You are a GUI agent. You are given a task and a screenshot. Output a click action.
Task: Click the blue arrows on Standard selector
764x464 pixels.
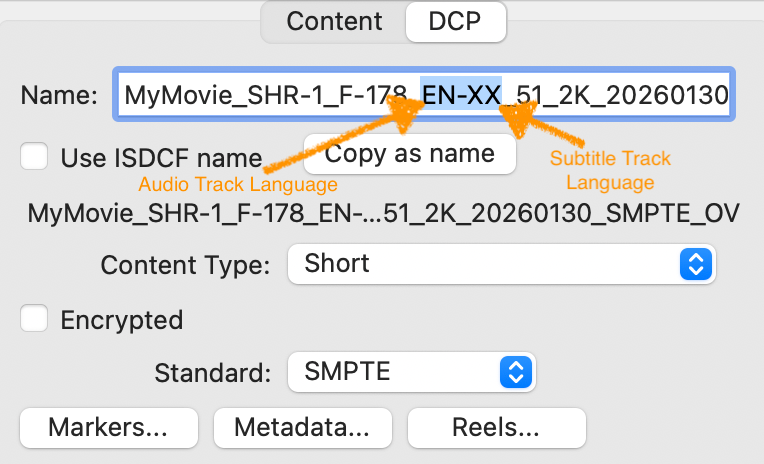tap(515, 373)
